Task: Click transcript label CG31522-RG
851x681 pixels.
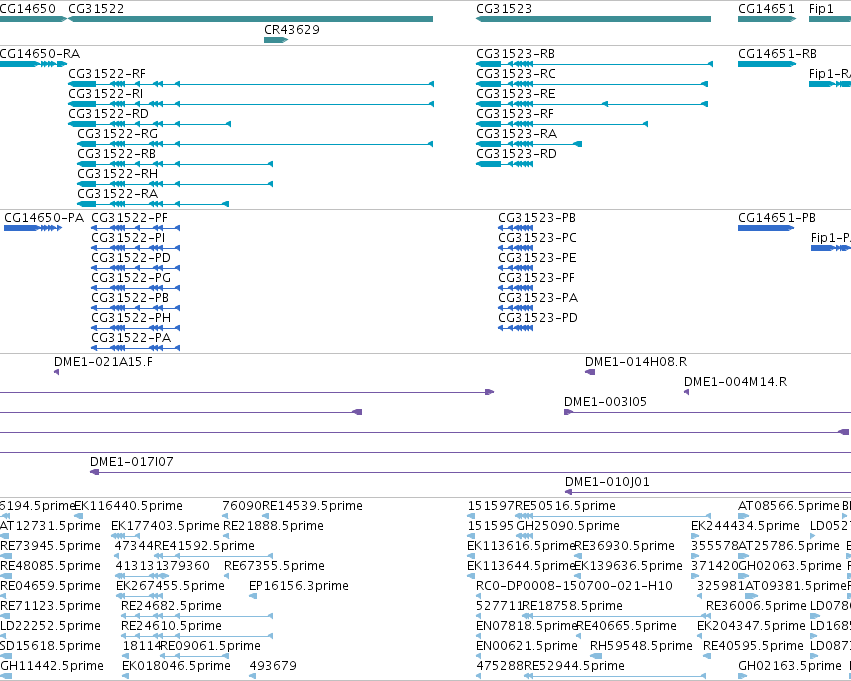Action: (118, 134)
